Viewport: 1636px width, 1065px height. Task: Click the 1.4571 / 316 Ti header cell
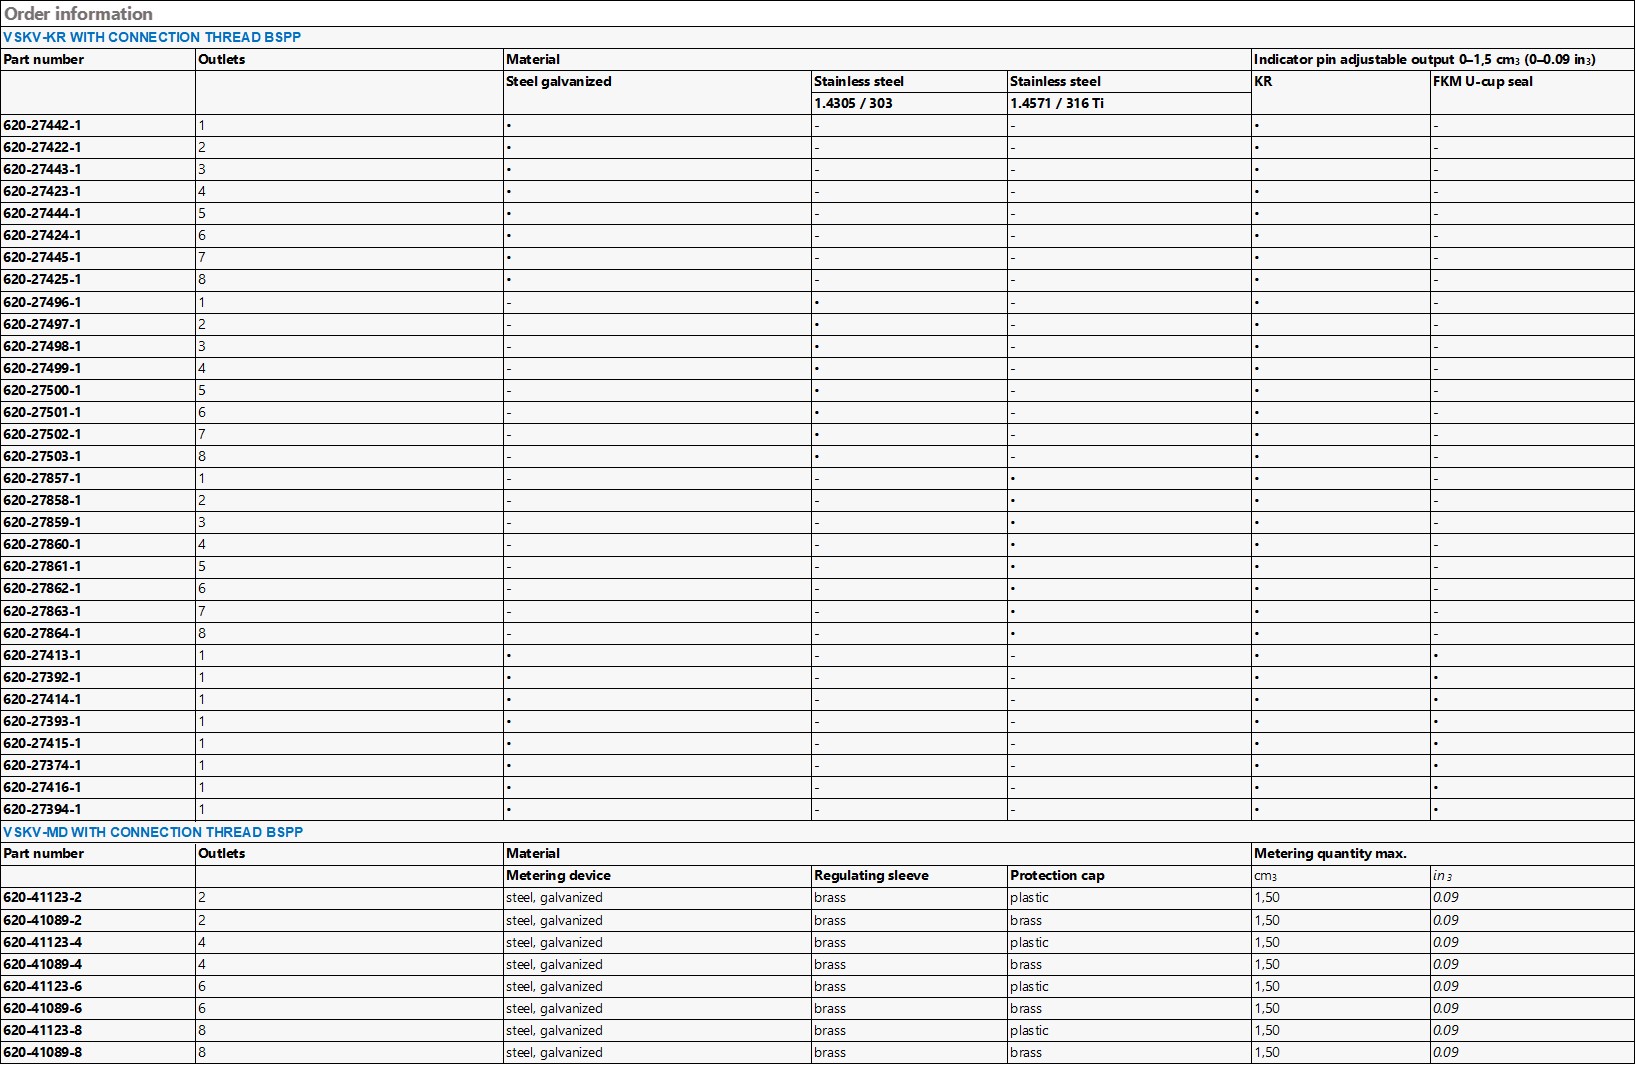(x=1057, y=103)
